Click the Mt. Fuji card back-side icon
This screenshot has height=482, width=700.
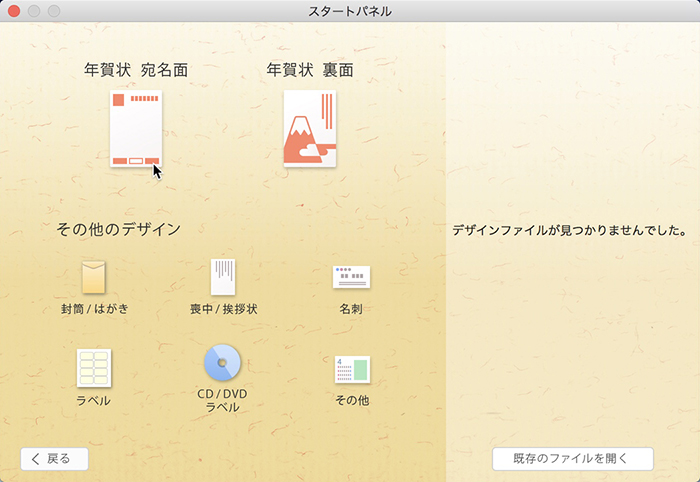[x=310, y=129]
